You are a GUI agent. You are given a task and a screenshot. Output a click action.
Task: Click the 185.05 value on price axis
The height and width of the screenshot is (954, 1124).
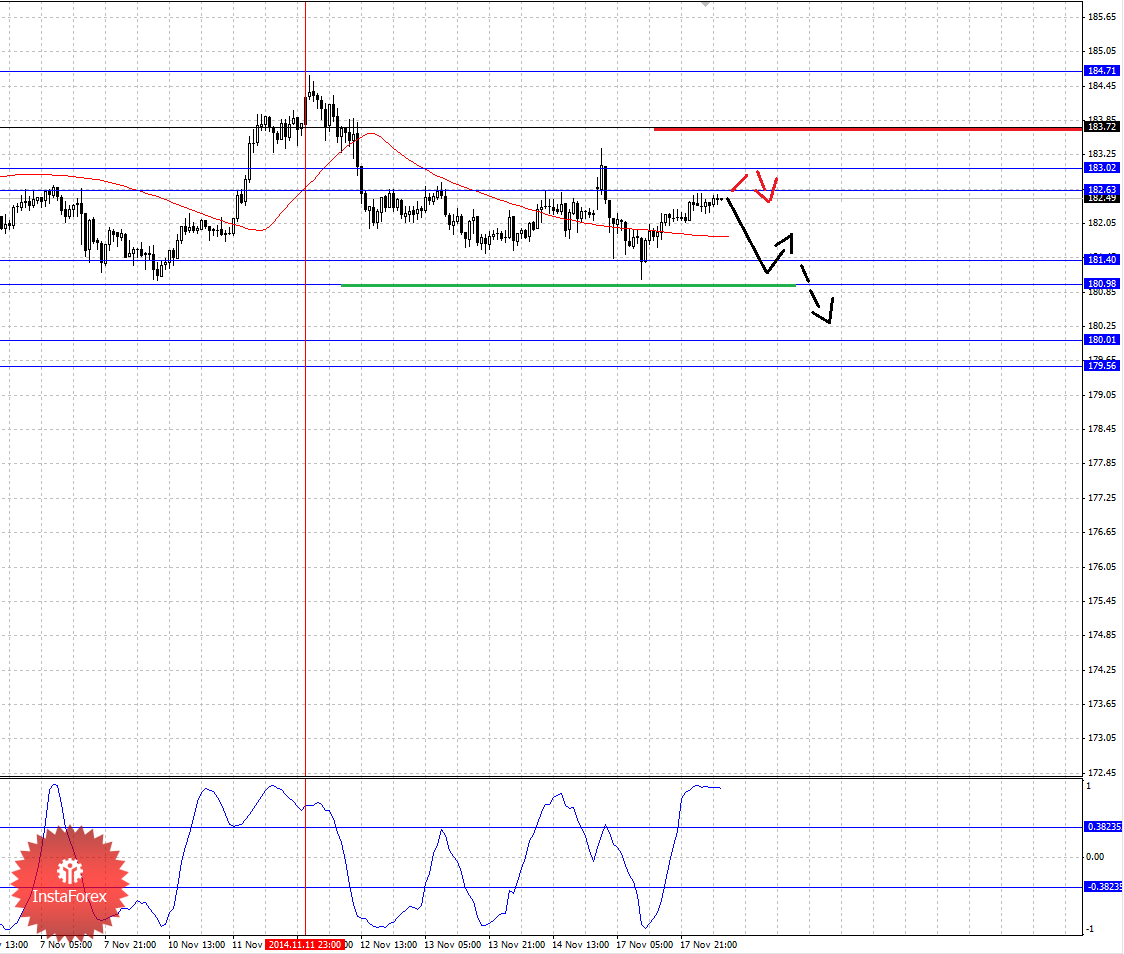pos(1102,51)
